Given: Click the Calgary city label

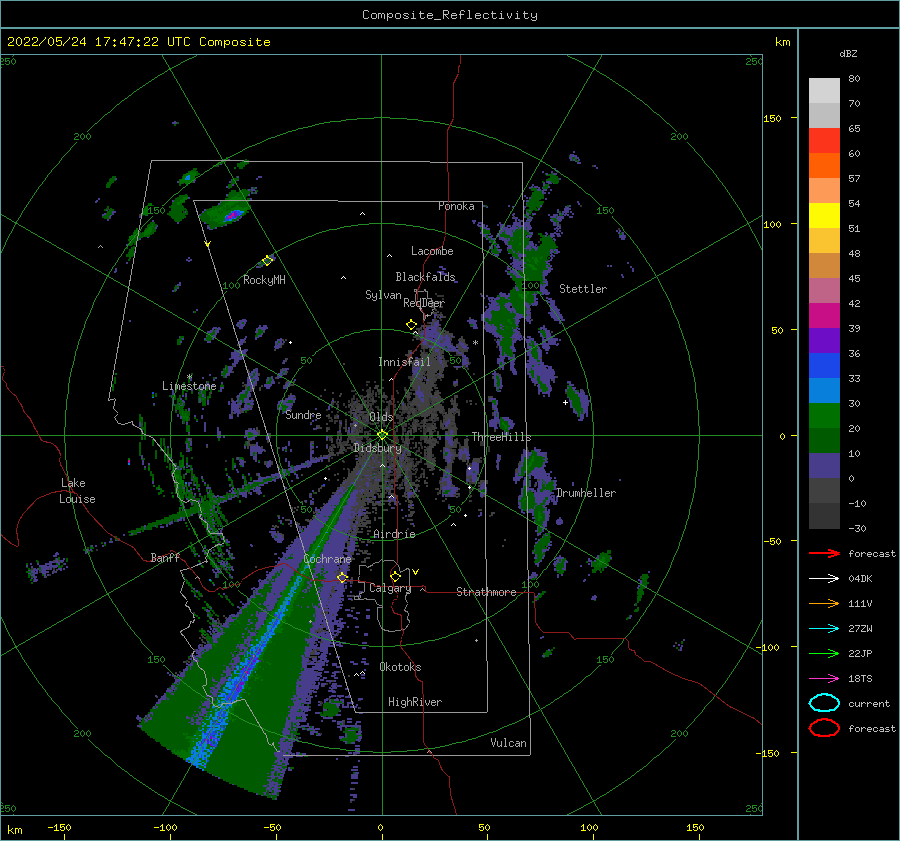Looking at the screenshot, I should click(x=390, y=588).
